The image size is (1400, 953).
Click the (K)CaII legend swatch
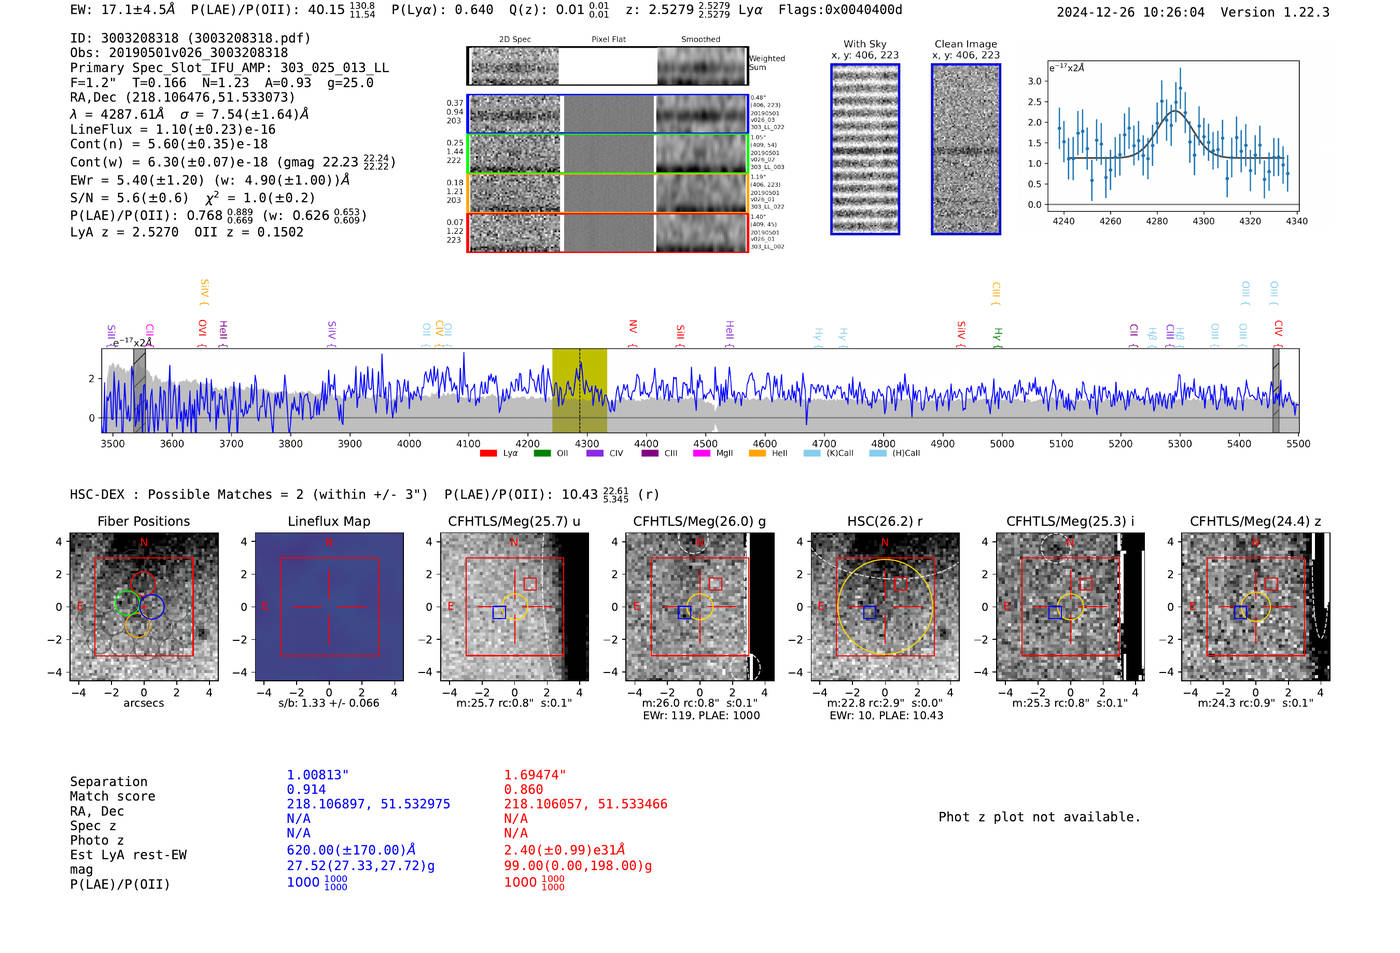pyautogui.click(x=812, y=454)
